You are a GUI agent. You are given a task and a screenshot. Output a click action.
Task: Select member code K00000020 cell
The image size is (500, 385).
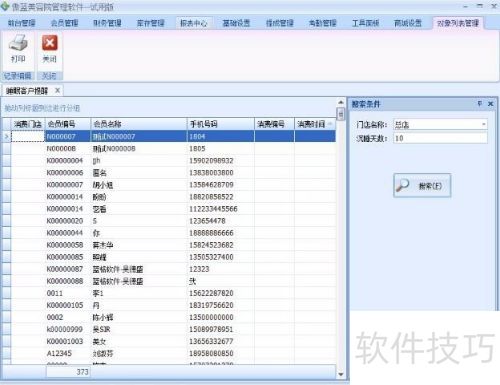68,221
